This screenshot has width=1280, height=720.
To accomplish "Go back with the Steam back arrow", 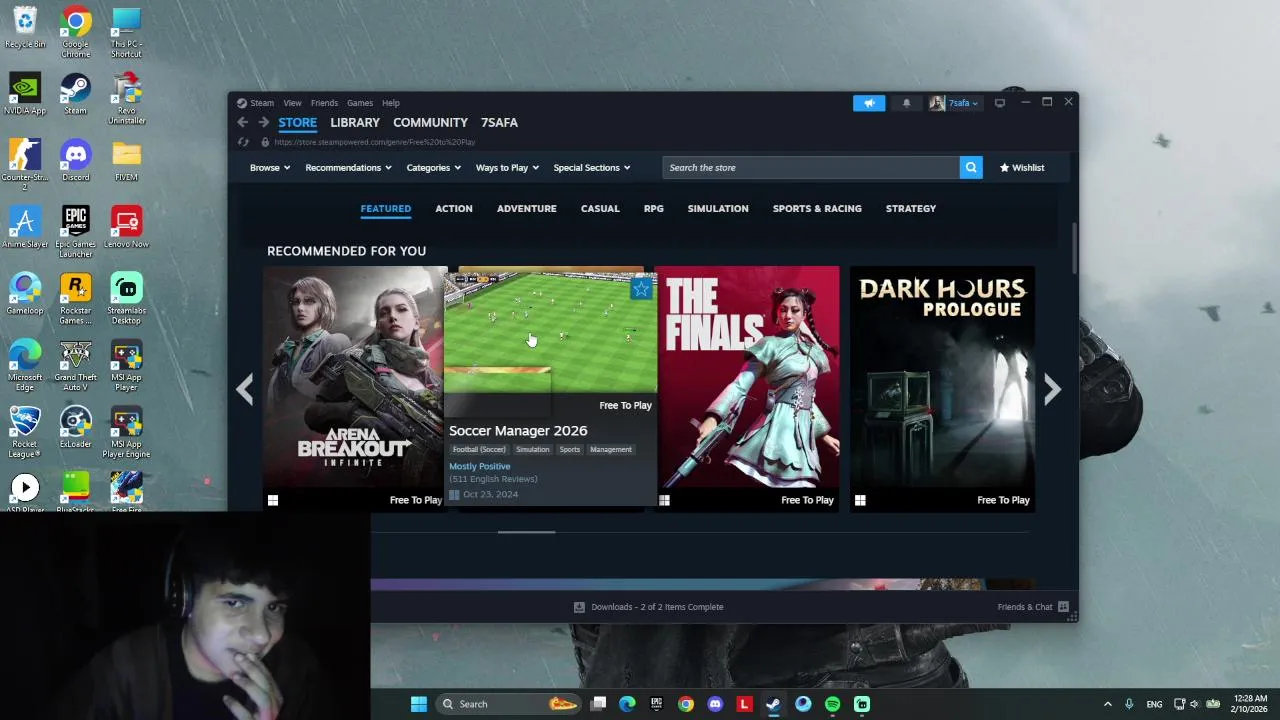I will coord(243,122).
